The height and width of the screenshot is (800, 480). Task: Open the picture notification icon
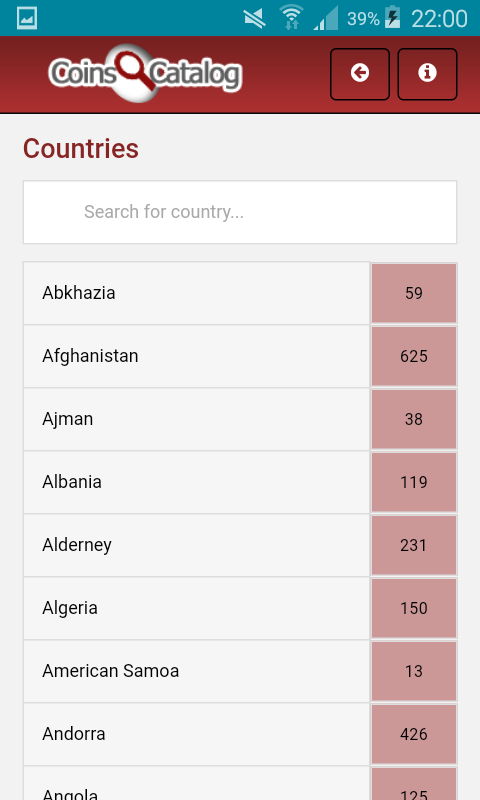[x=27, y=18]
